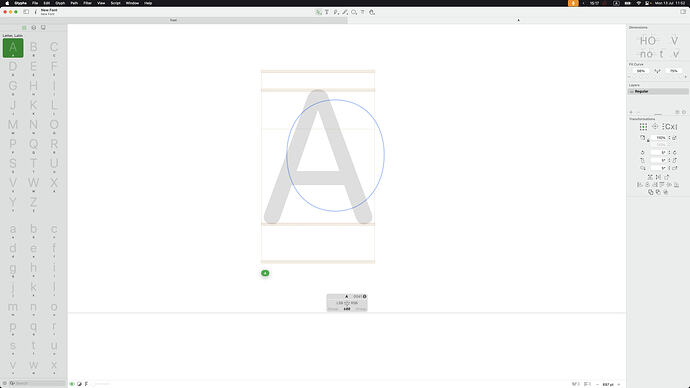Select the Hand tool
690x388 pixels.
[372, 12]
